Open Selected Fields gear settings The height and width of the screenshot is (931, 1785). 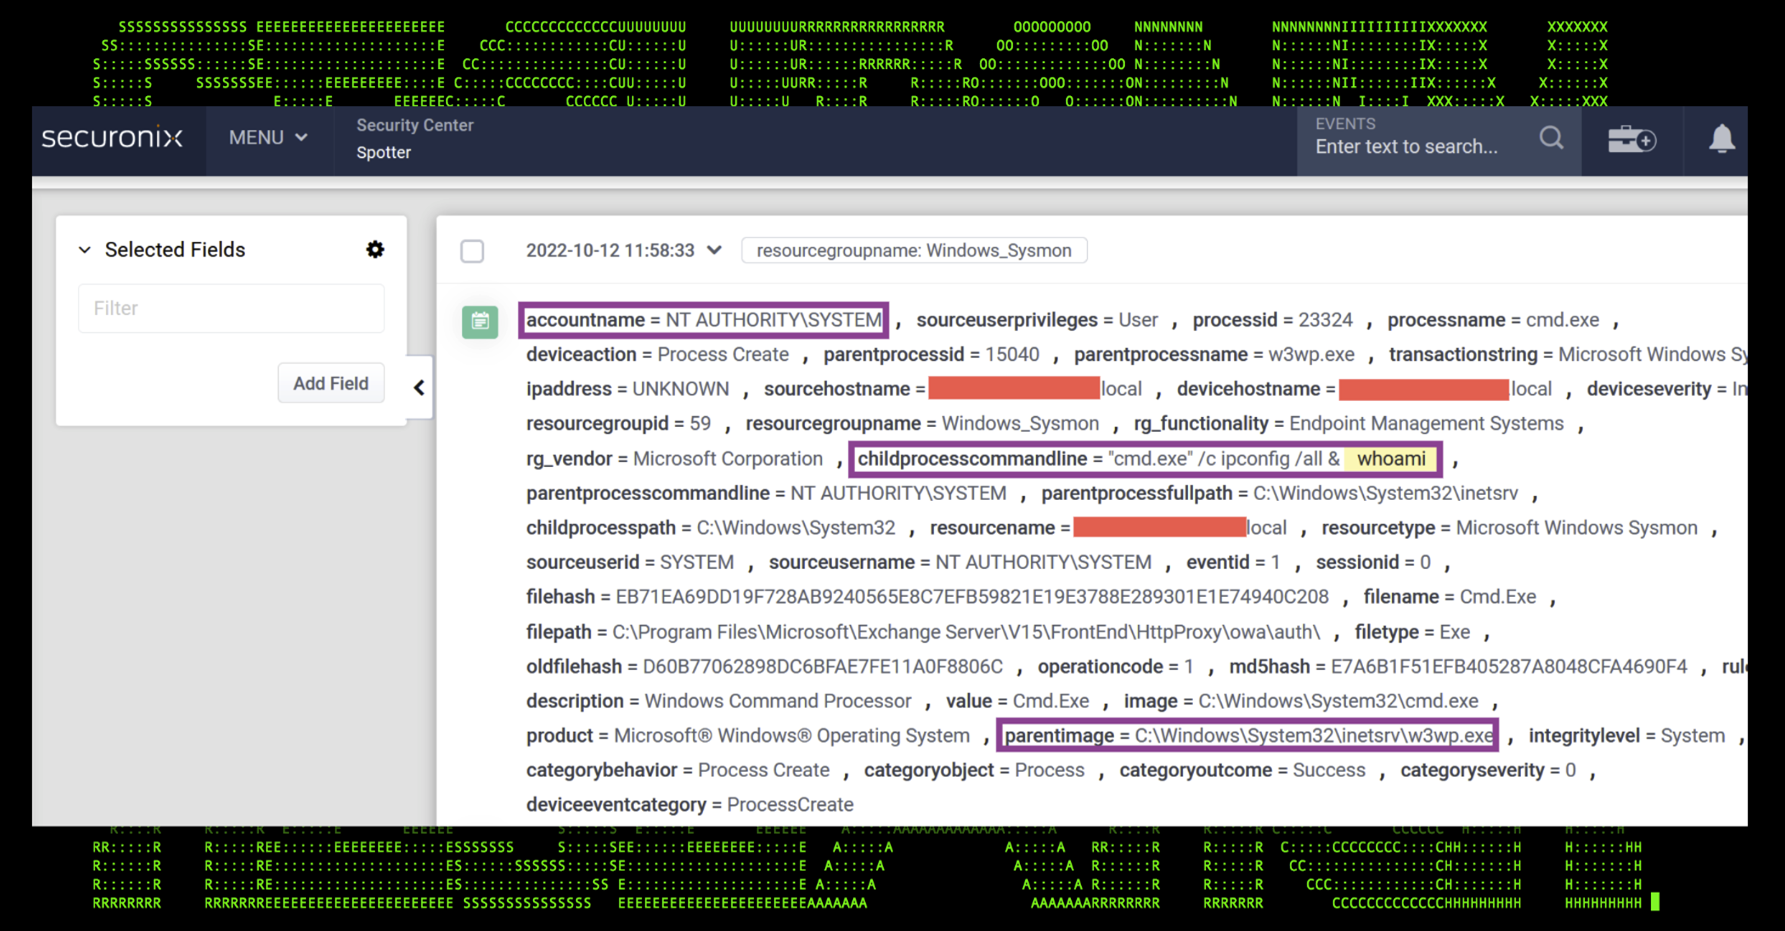(375, 249)
